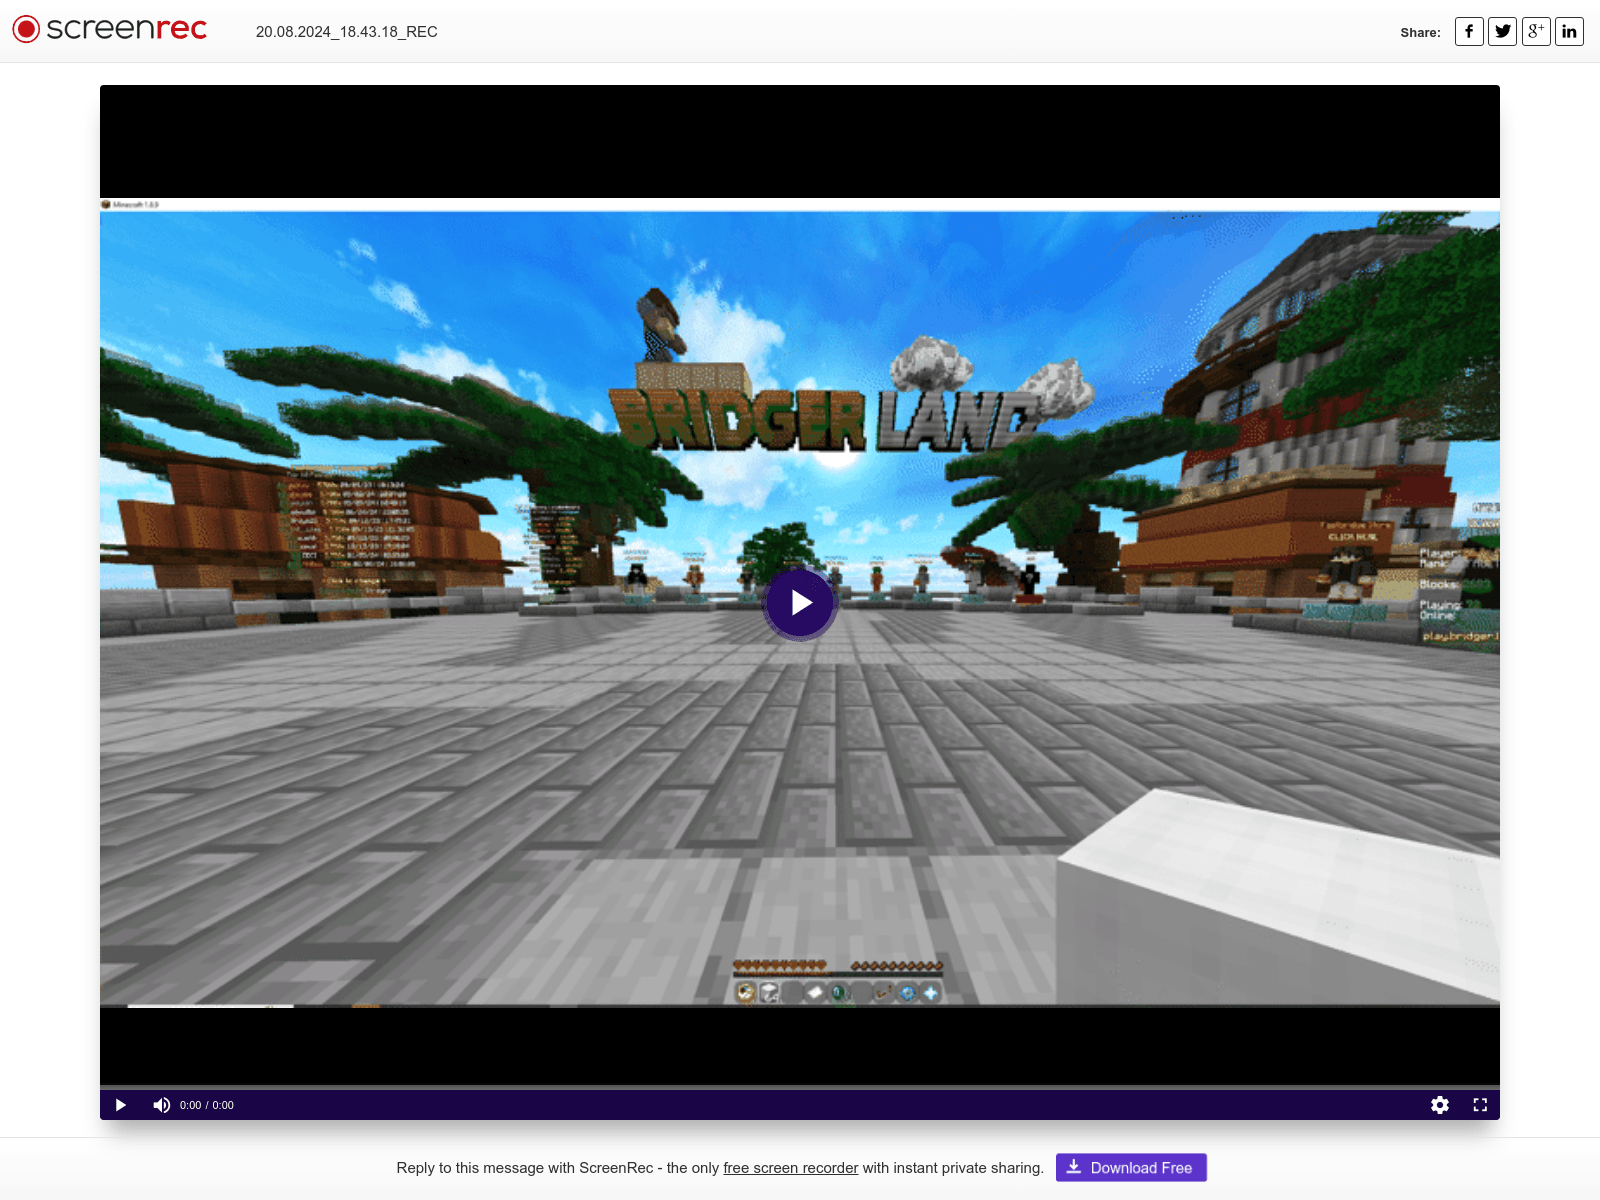The image size is (1600, 1200).
Task: Mute the video volume
Action: pyautogui.click(x=161, y=1105)
